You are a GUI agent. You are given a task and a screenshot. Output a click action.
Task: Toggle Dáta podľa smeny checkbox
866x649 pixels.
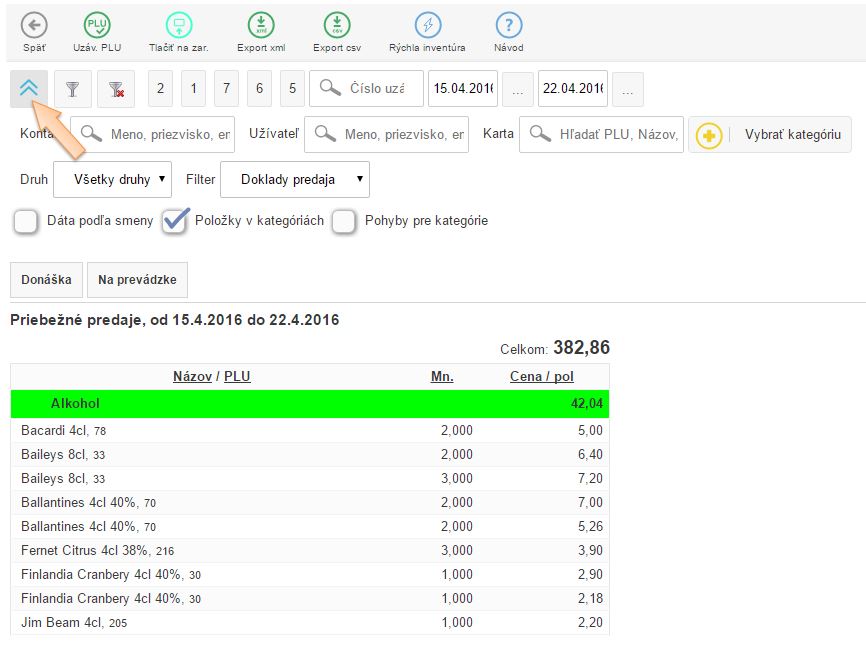pyautogui.click(x=27, y=221)
